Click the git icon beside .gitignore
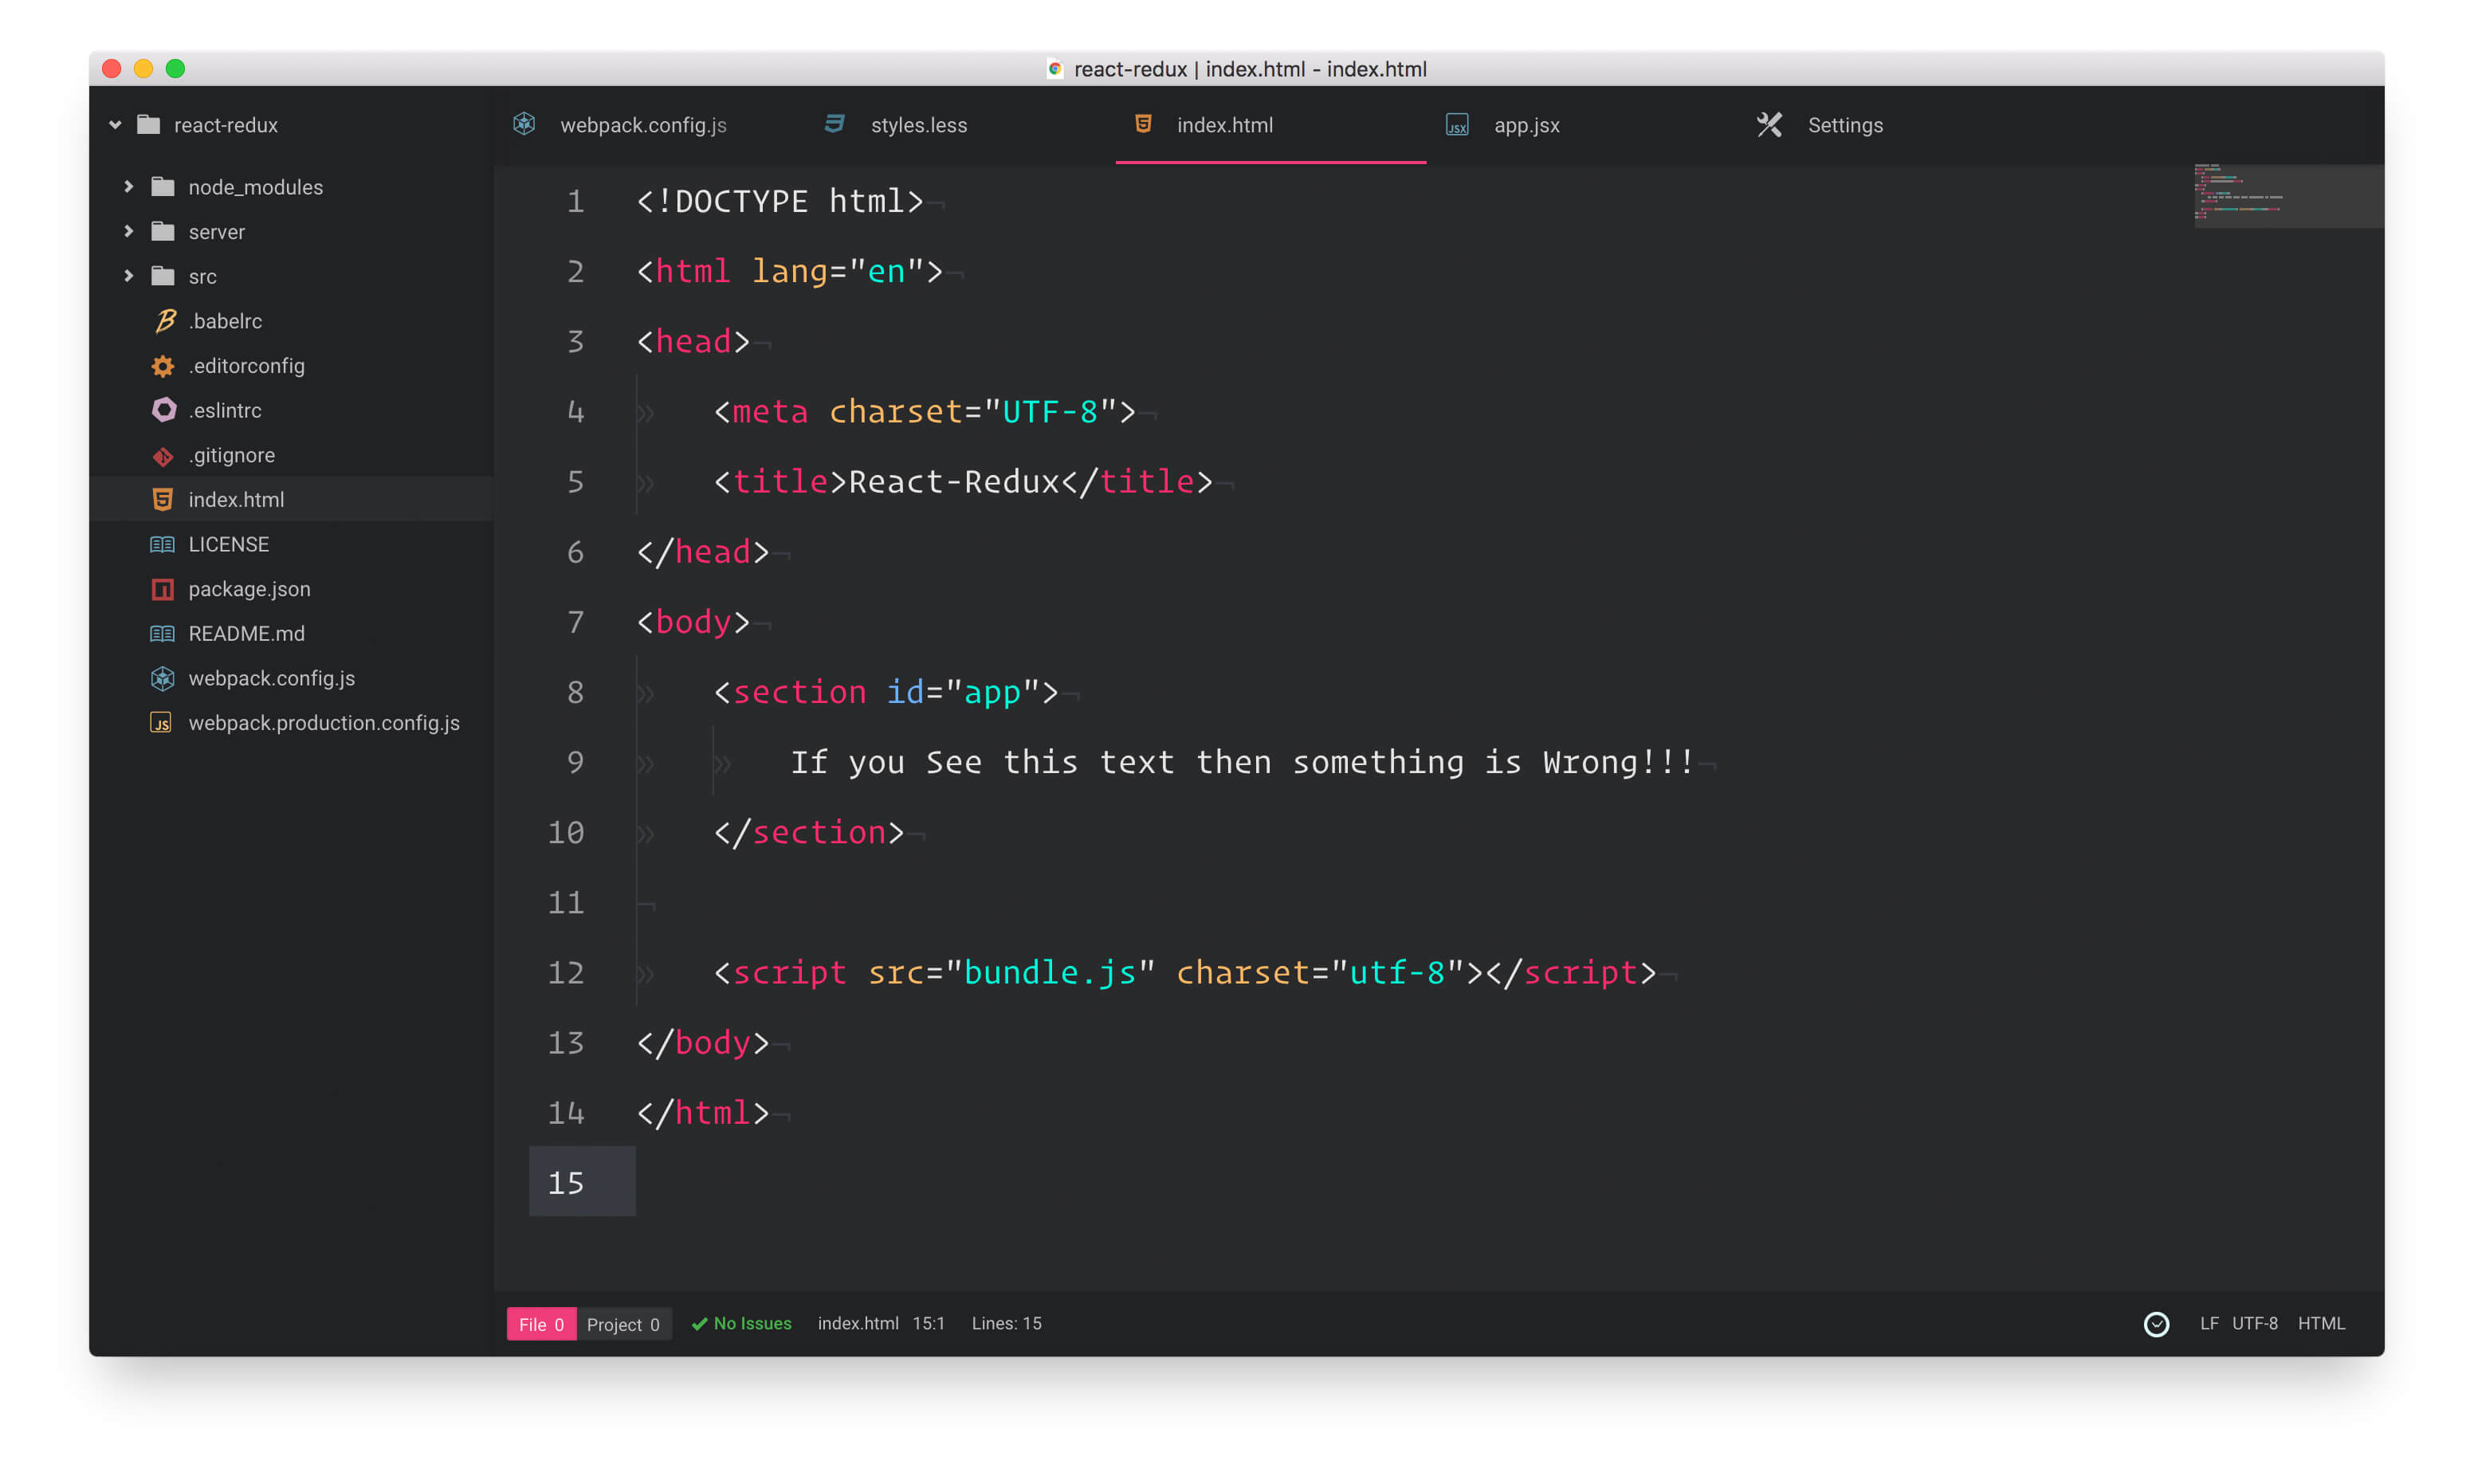The width and height of the screenshot is (2474, 1484). [163, 456]
